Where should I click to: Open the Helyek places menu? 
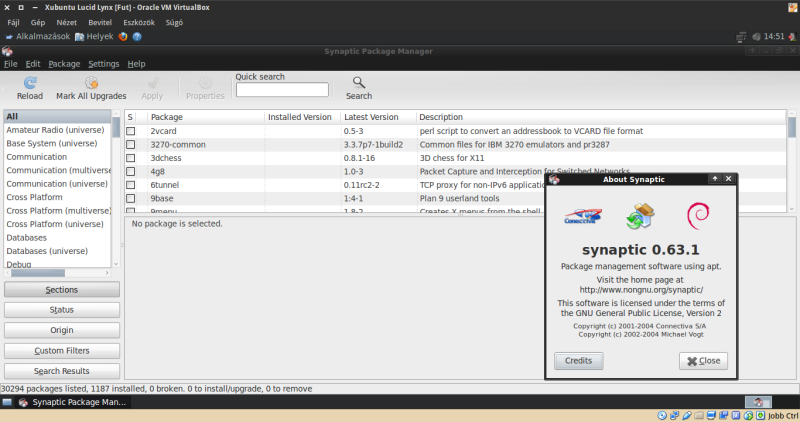(x=94, y=37)
